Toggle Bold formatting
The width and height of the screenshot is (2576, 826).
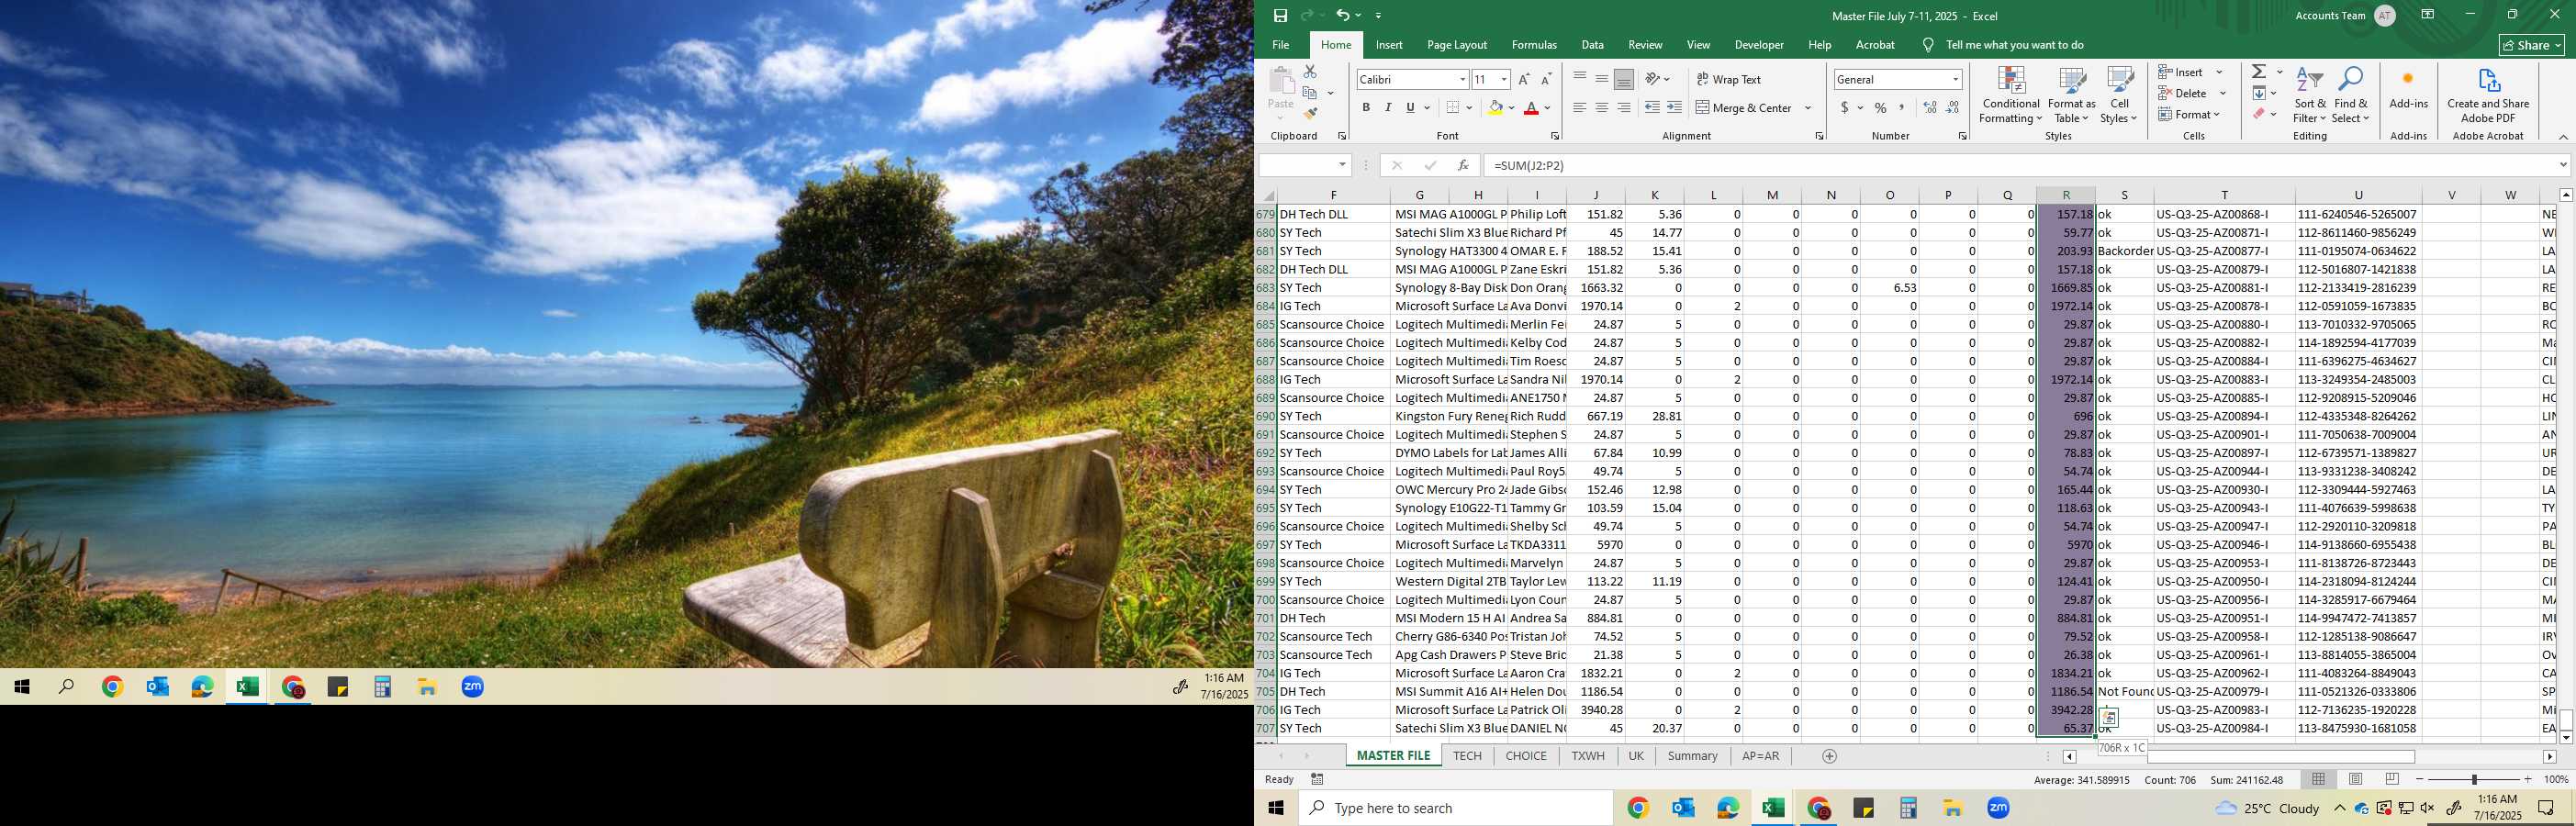[x=1366, y=107]
